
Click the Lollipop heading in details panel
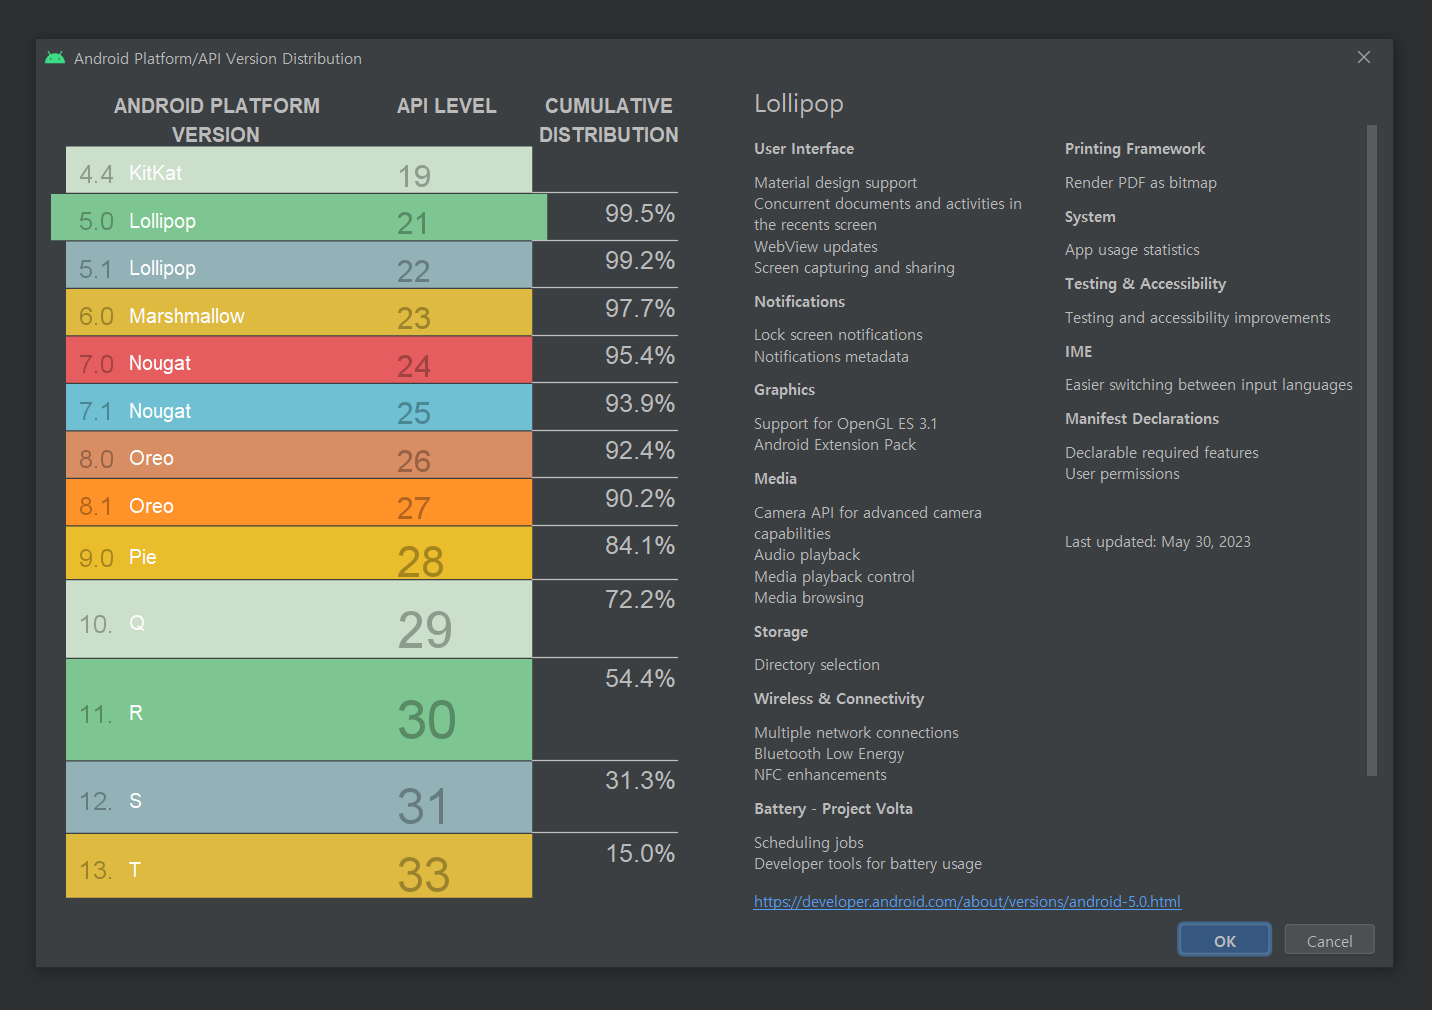(799, 104)
